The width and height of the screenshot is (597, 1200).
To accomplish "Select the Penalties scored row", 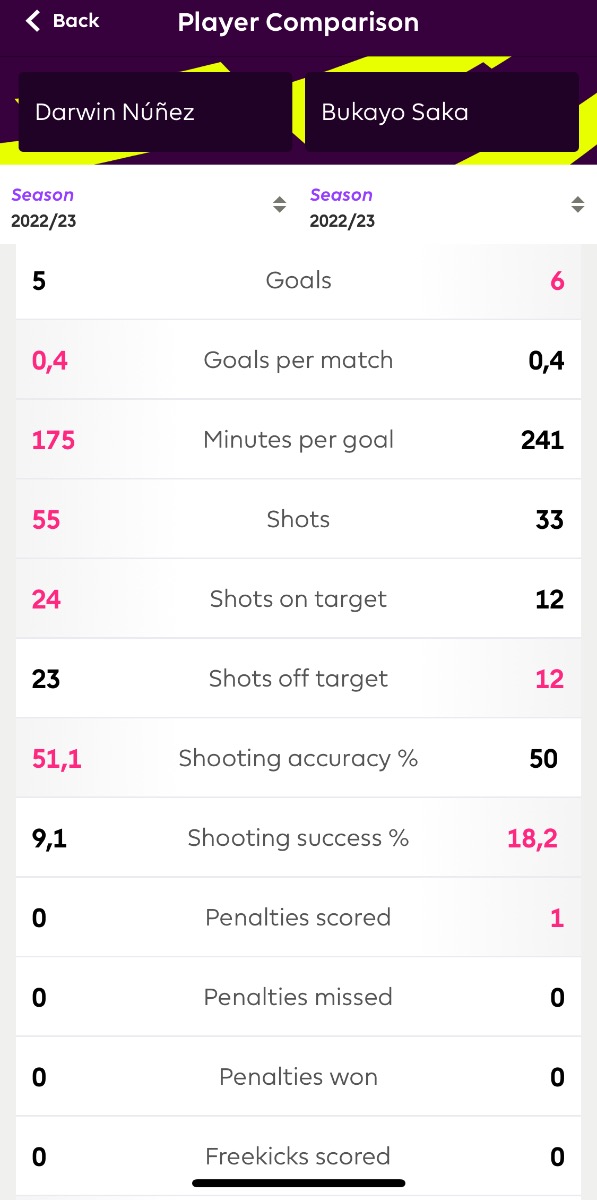I will [298, 917].
